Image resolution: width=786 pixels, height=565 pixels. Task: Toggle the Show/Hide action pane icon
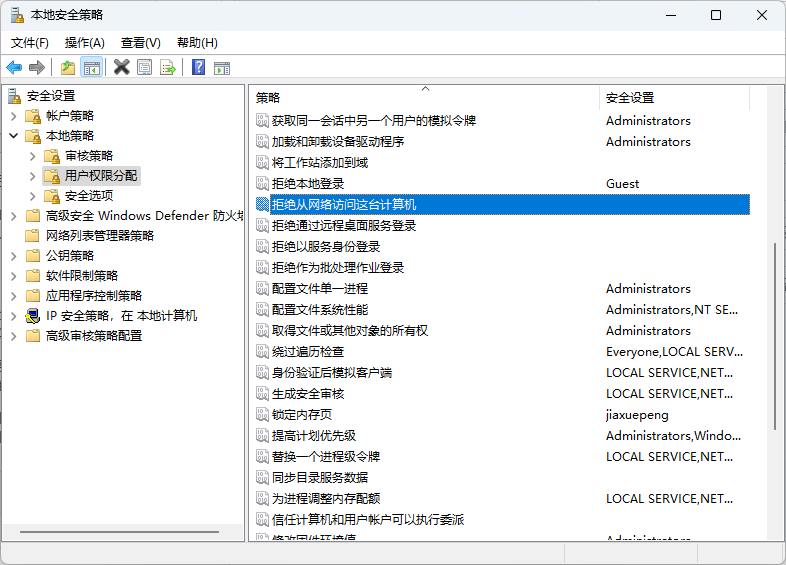[x=222, y=67]
